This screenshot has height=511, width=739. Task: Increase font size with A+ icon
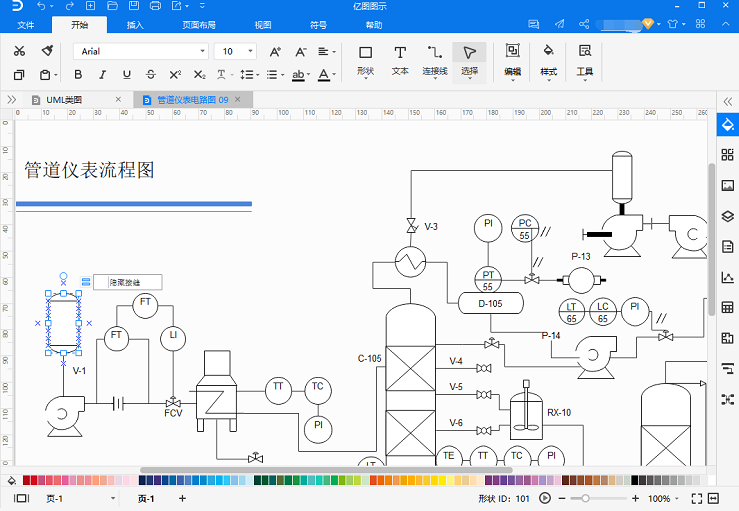pos(275,51)
